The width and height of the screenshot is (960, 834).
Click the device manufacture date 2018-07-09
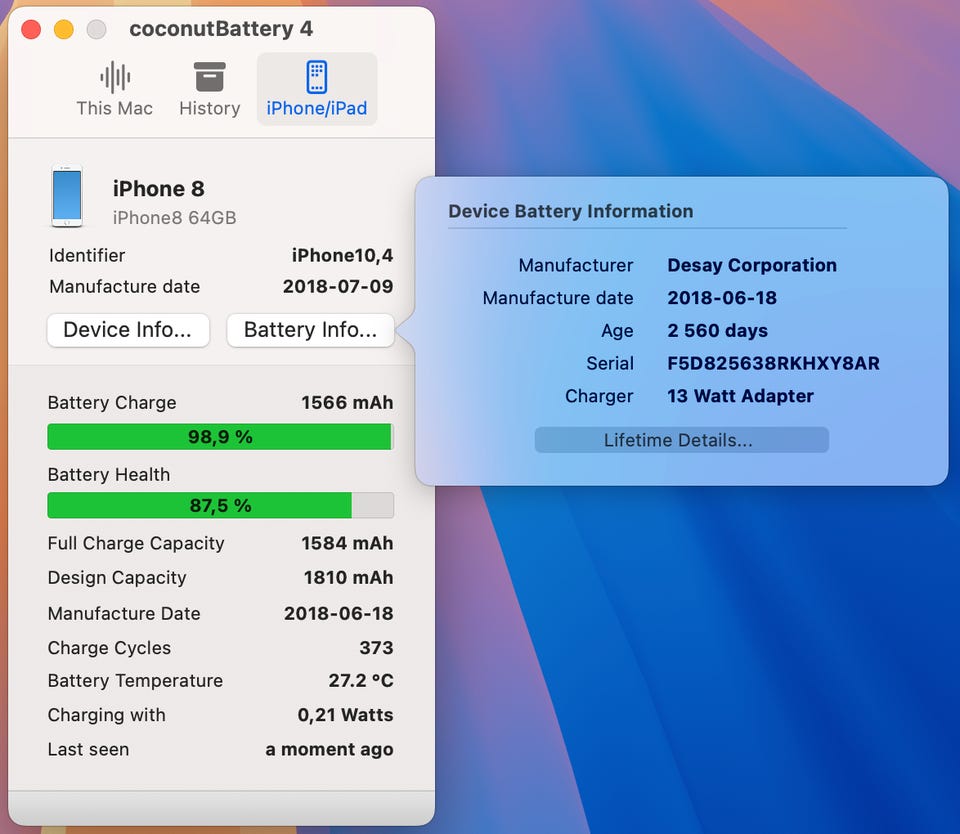click(x=338, y=287)
